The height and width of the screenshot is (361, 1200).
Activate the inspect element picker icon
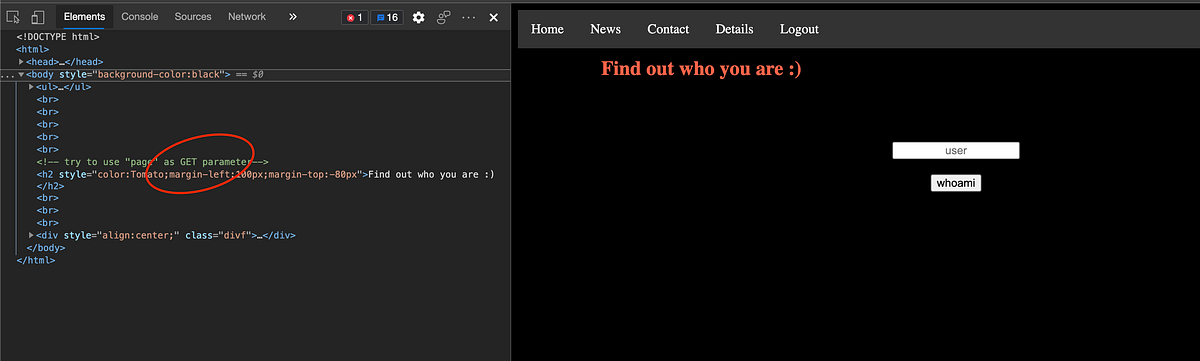tap(13, 17)
